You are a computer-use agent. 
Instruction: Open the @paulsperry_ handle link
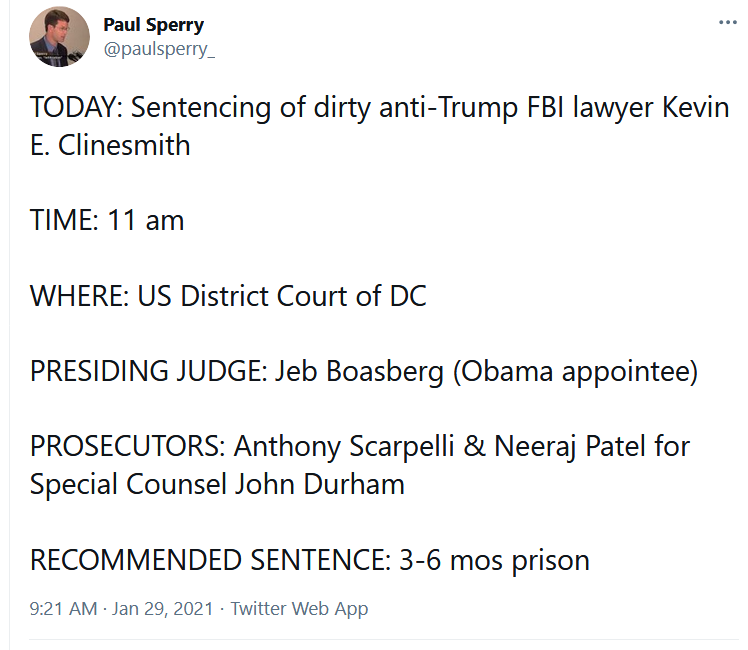tap(159, 49)
